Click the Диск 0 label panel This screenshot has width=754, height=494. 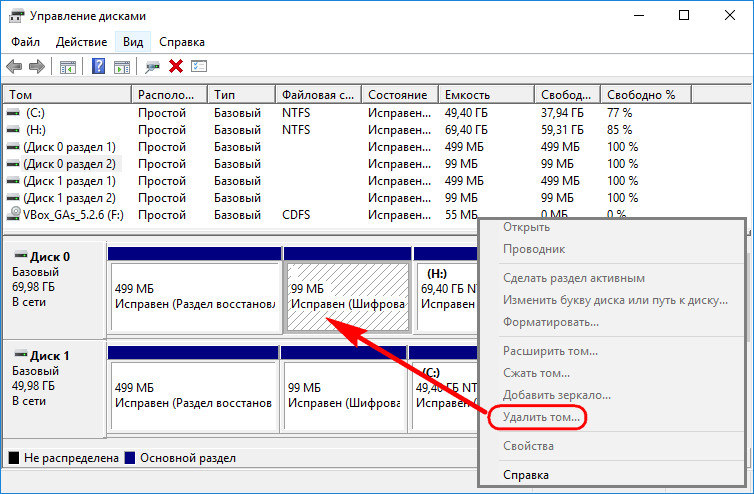click(x=54, y=290)
